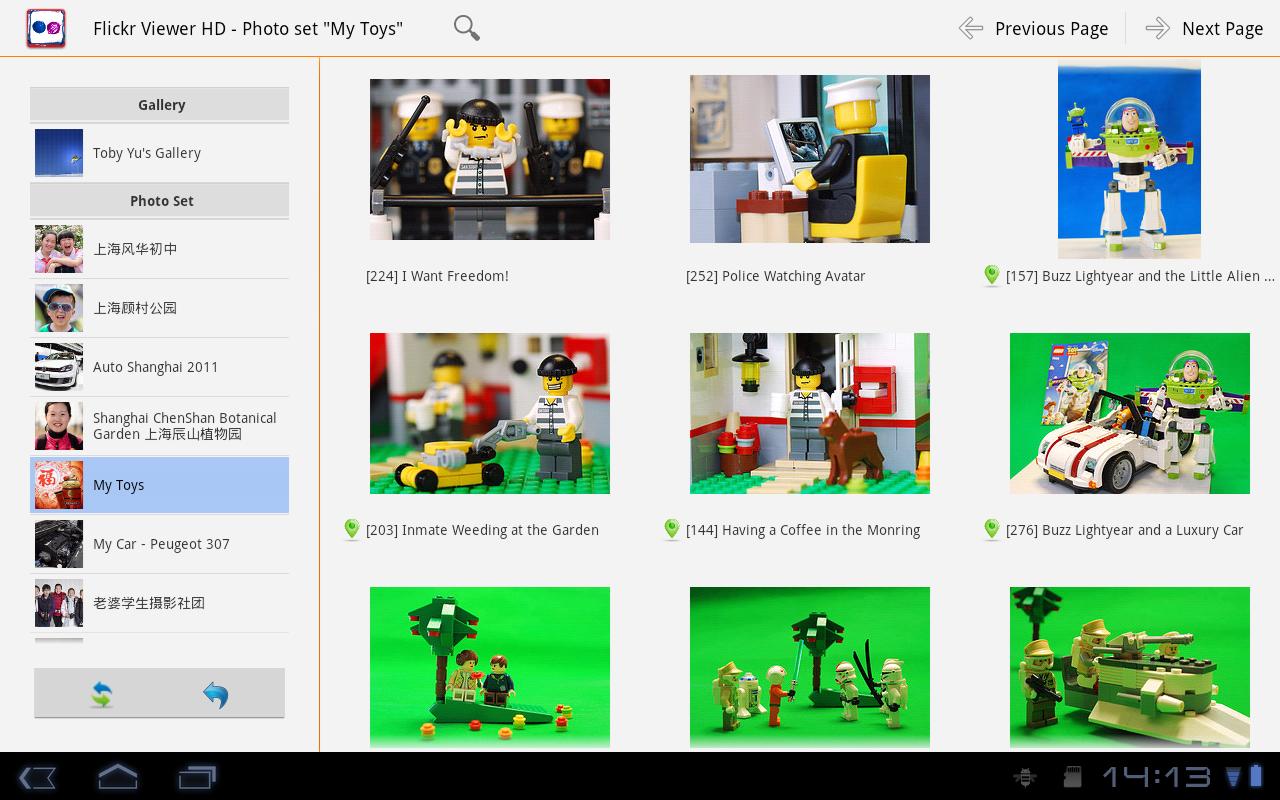This screenshot has width=1280, height=800.
Task: Click caption [203] Inmate Weeding at the Garden
Action: tap(482, 530)
